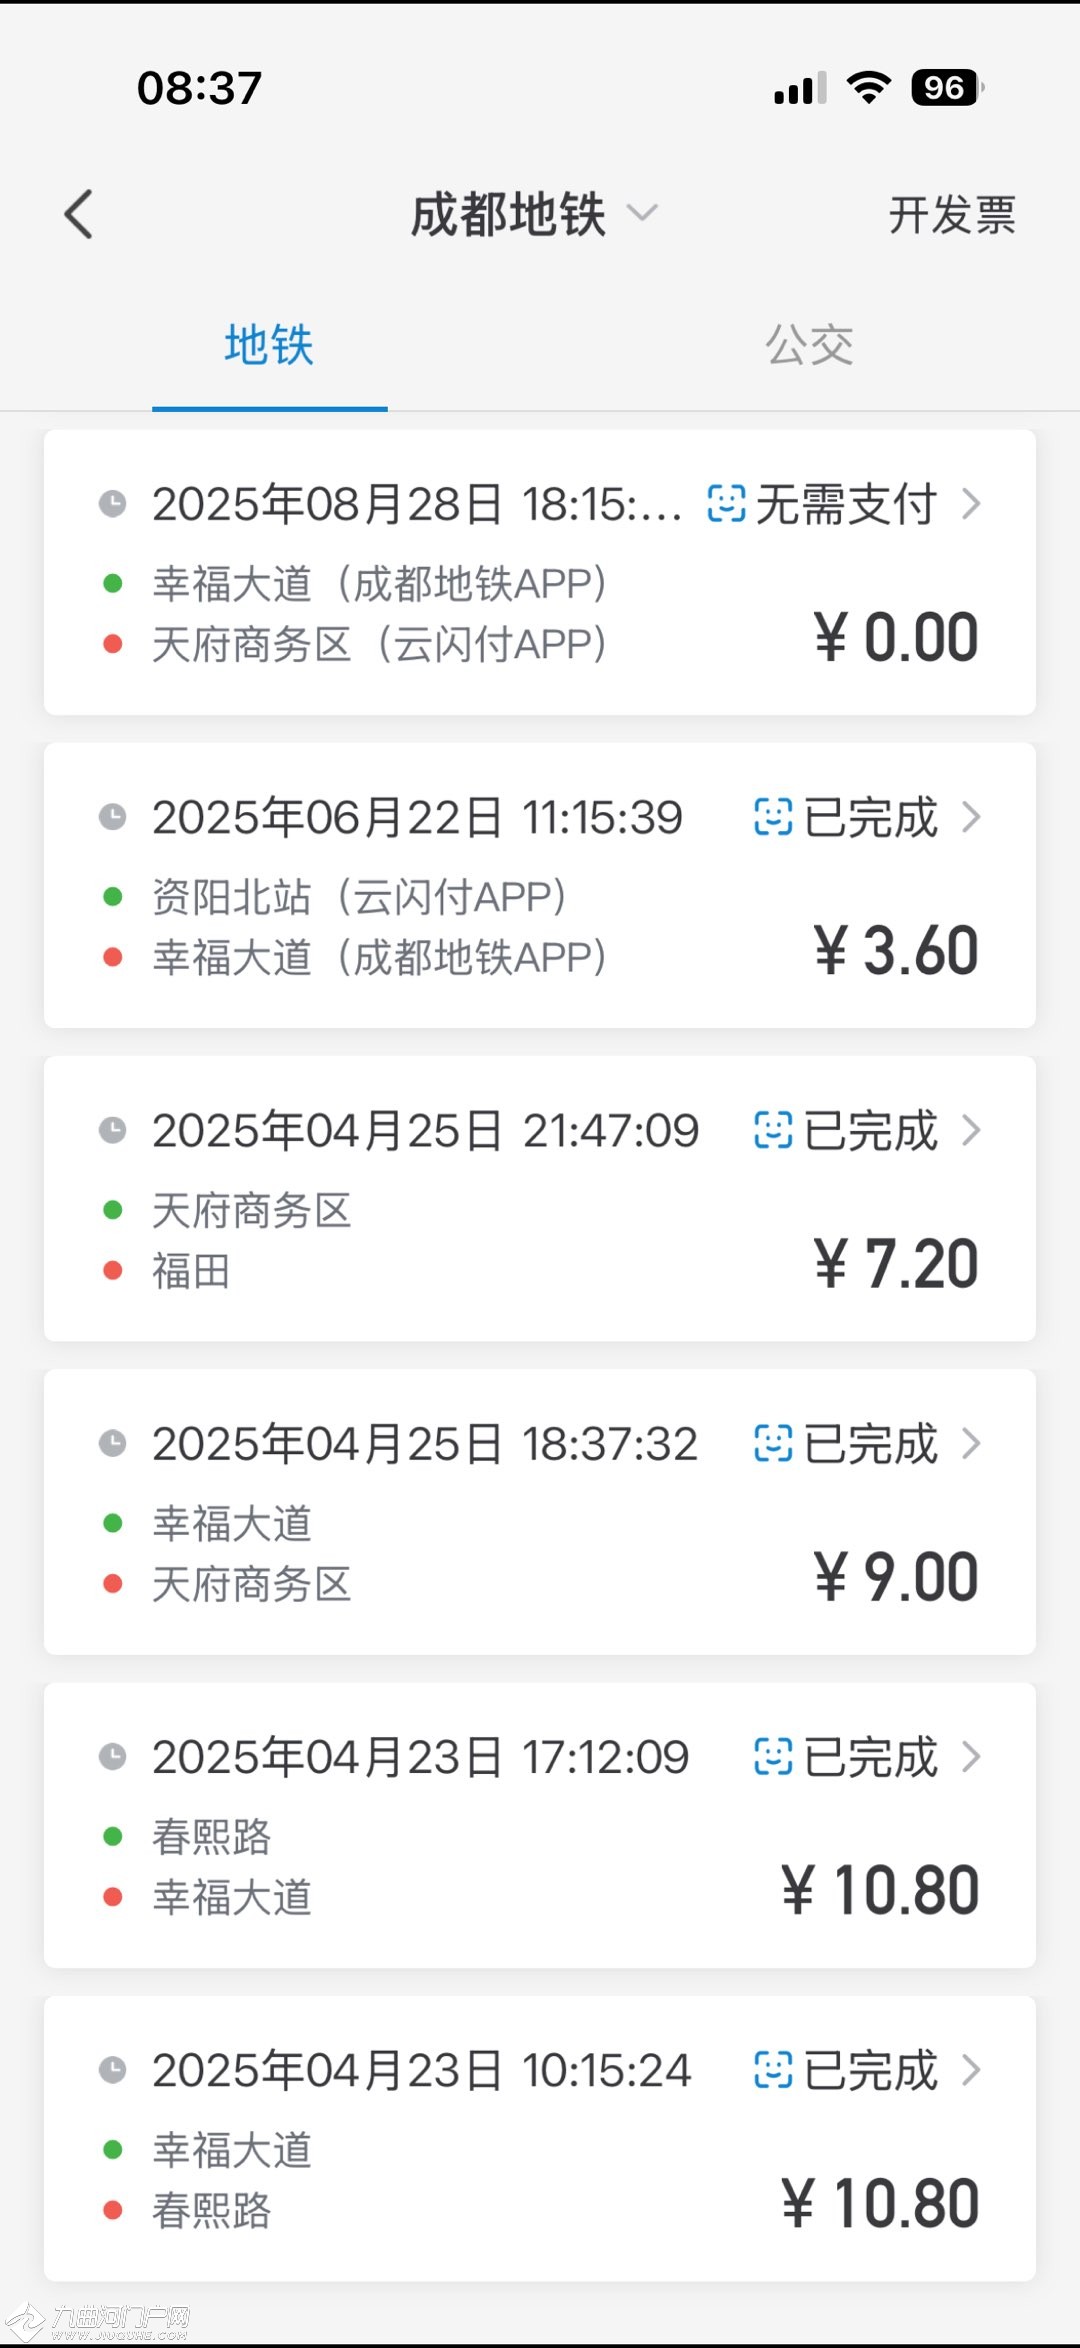Open details chevron for 18:37:32 trip
The width and height of the screenshot is (1080, 2348).
click(970, 1444)
